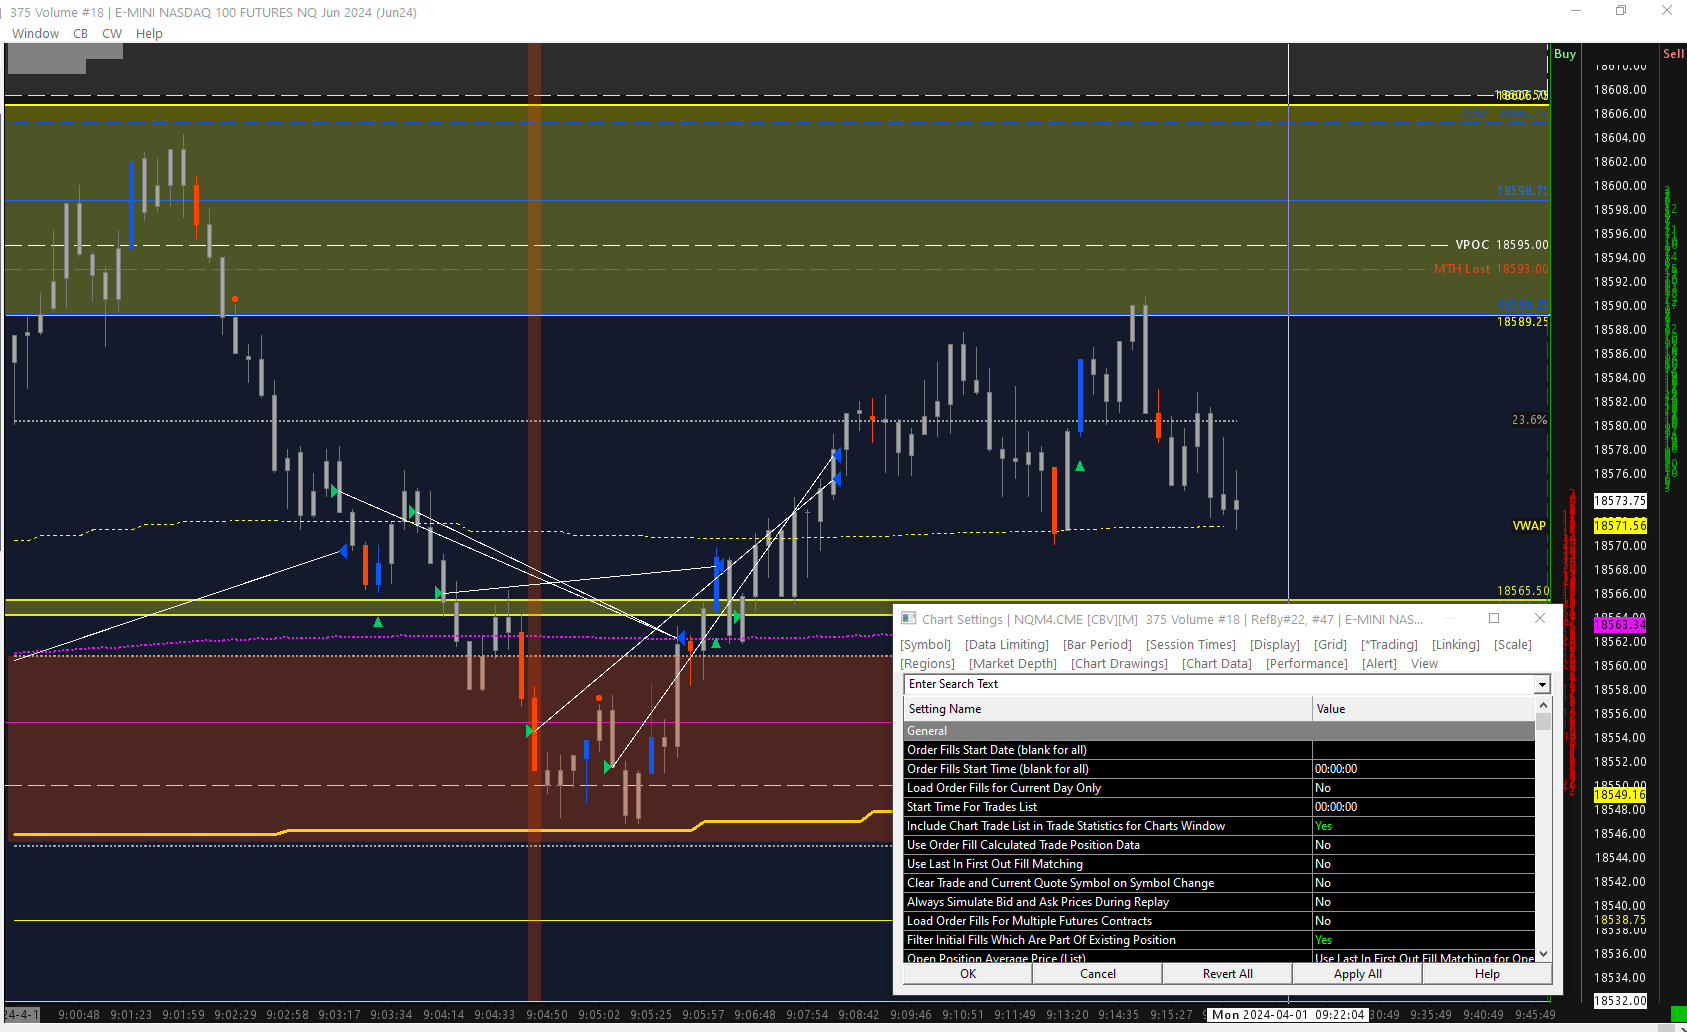Select the [Display] tab
Screen dimensions: 1687x1032
tap(1275, 645)
